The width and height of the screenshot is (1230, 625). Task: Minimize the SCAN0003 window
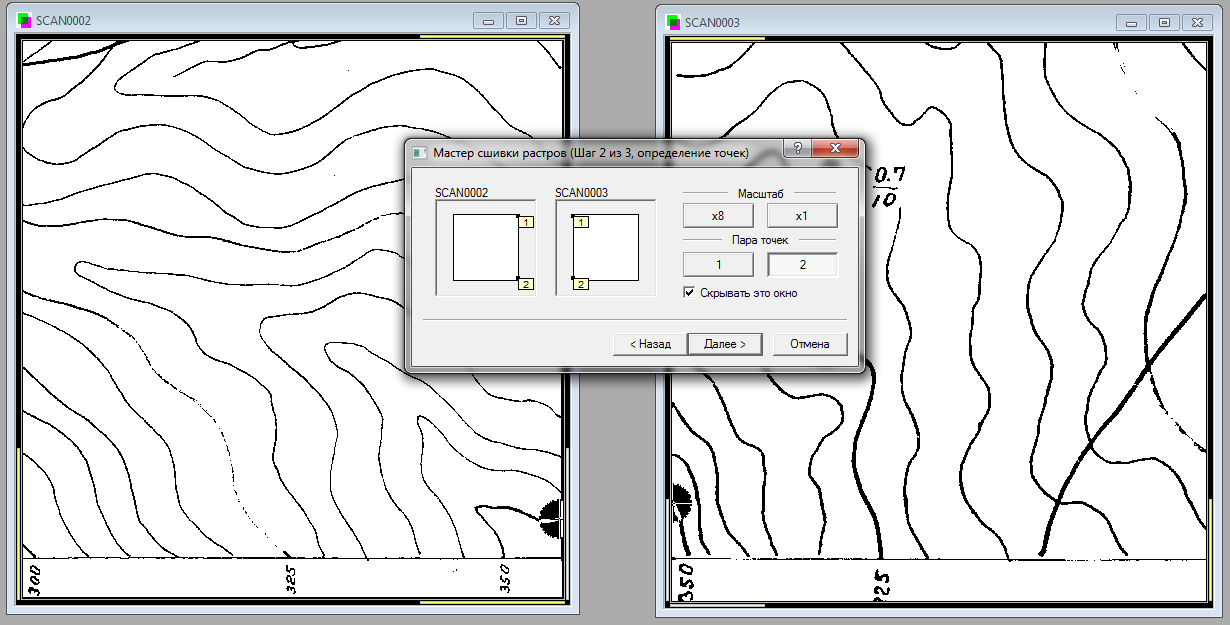(1134, 22)
